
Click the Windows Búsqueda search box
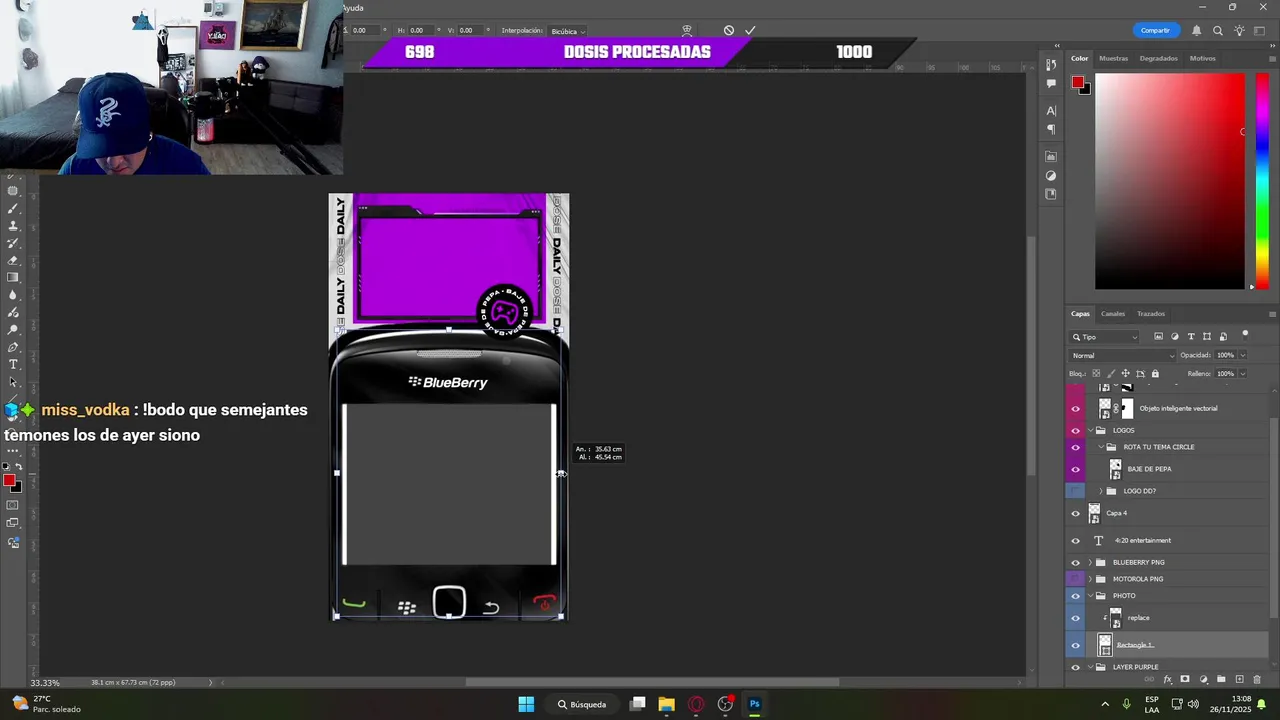pyautogui.click(x=582, y=704)
